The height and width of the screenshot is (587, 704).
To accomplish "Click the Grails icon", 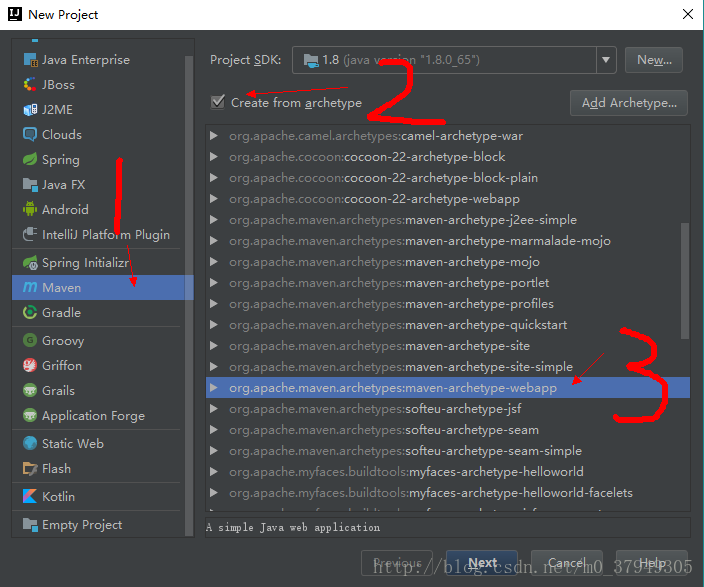I will 30,390.
